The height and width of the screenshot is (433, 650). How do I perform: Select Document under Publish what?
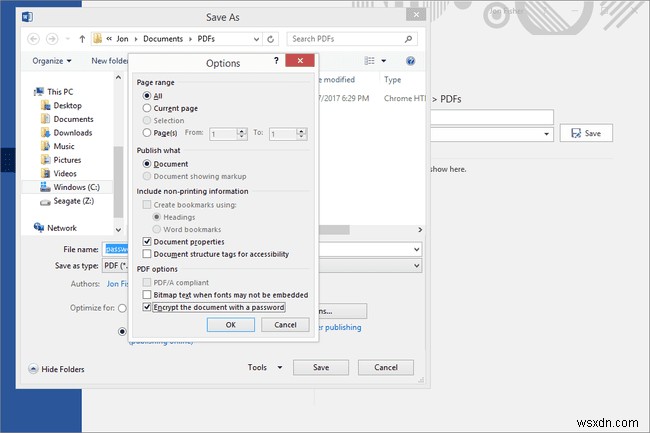pos(147,164)
